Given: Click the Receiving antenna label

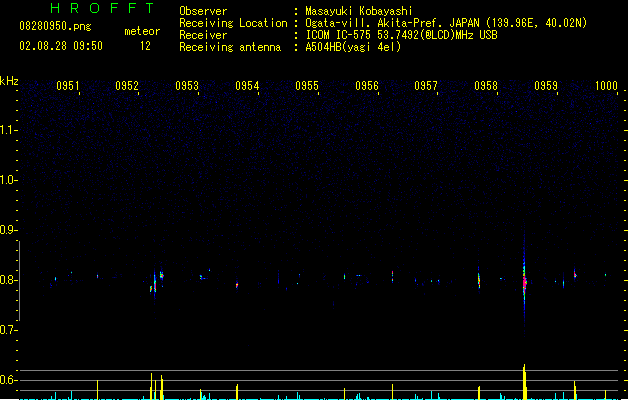Looking at the screenshot, I should coord(230,47).
